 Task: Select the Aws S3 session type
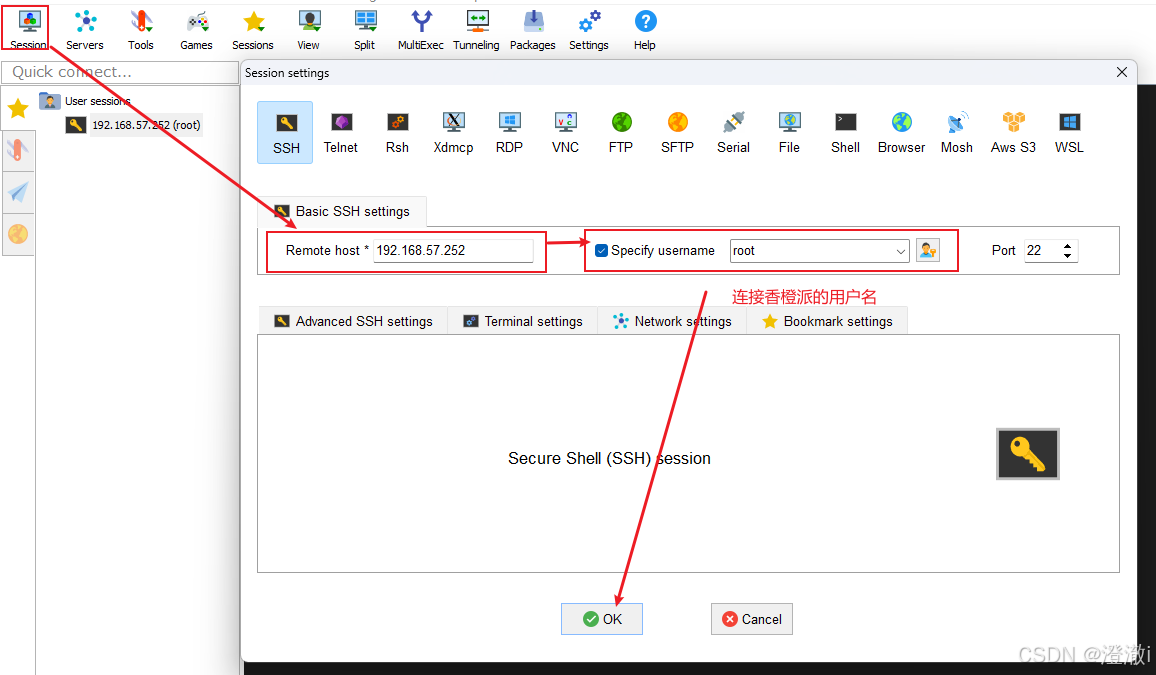pos(1013,133)
